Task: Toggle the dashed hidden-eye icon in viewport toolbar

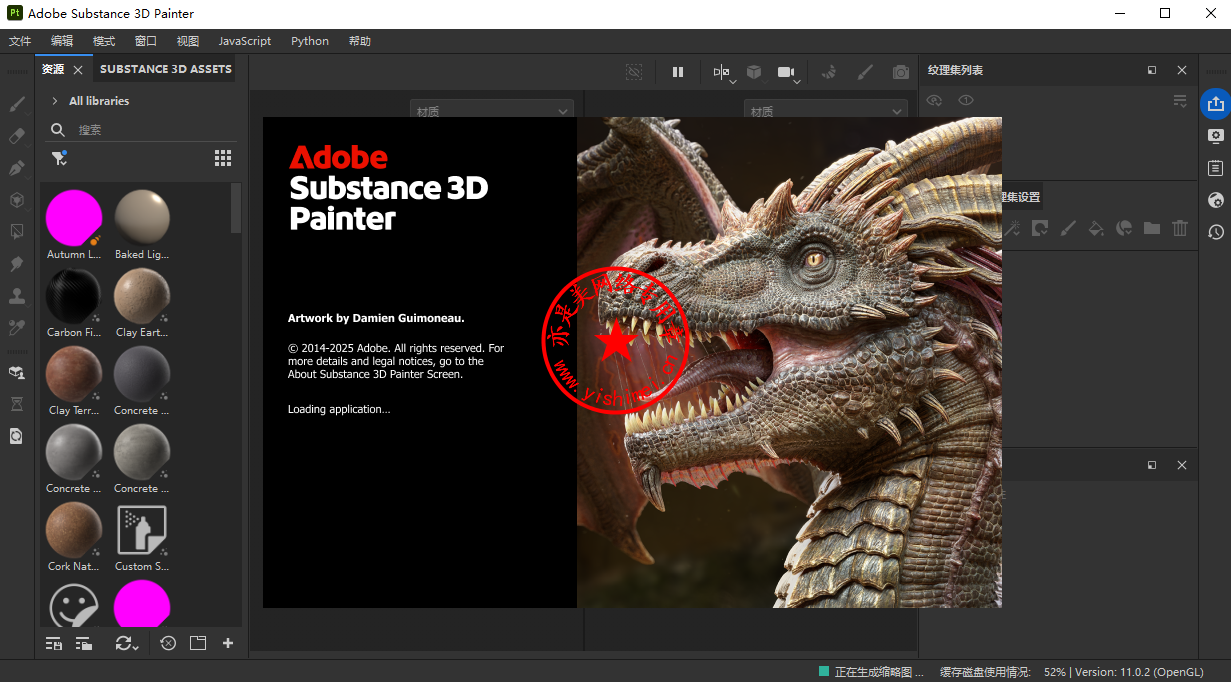Action: coord(634,72)
